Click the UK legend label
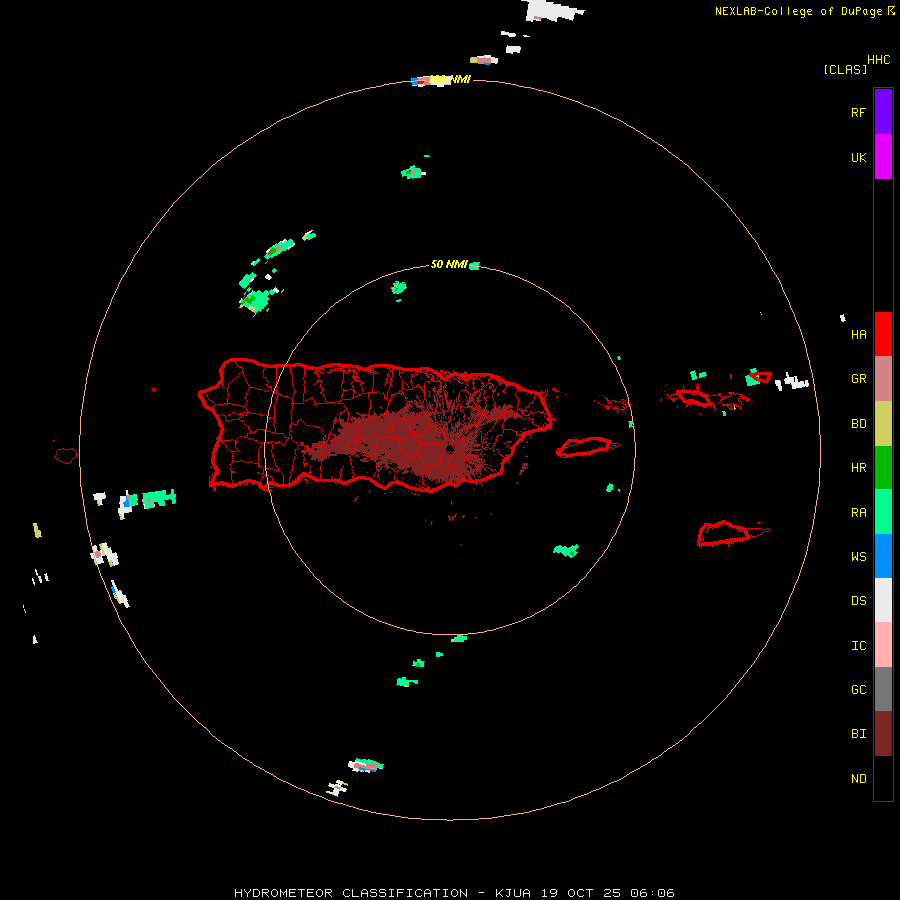Viewport: 900px width, 900px height. pyautogui.click(x=858, y=157)
